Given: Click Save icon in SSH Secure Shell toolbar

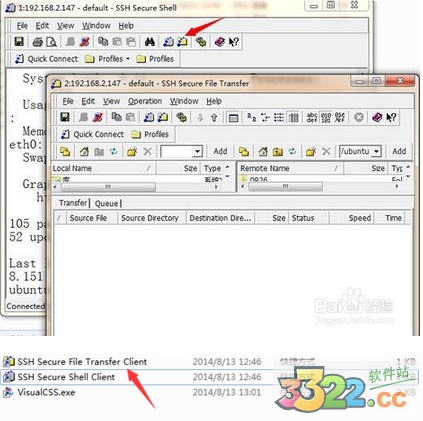Looking at the screenshot, I should pos(19,42).
